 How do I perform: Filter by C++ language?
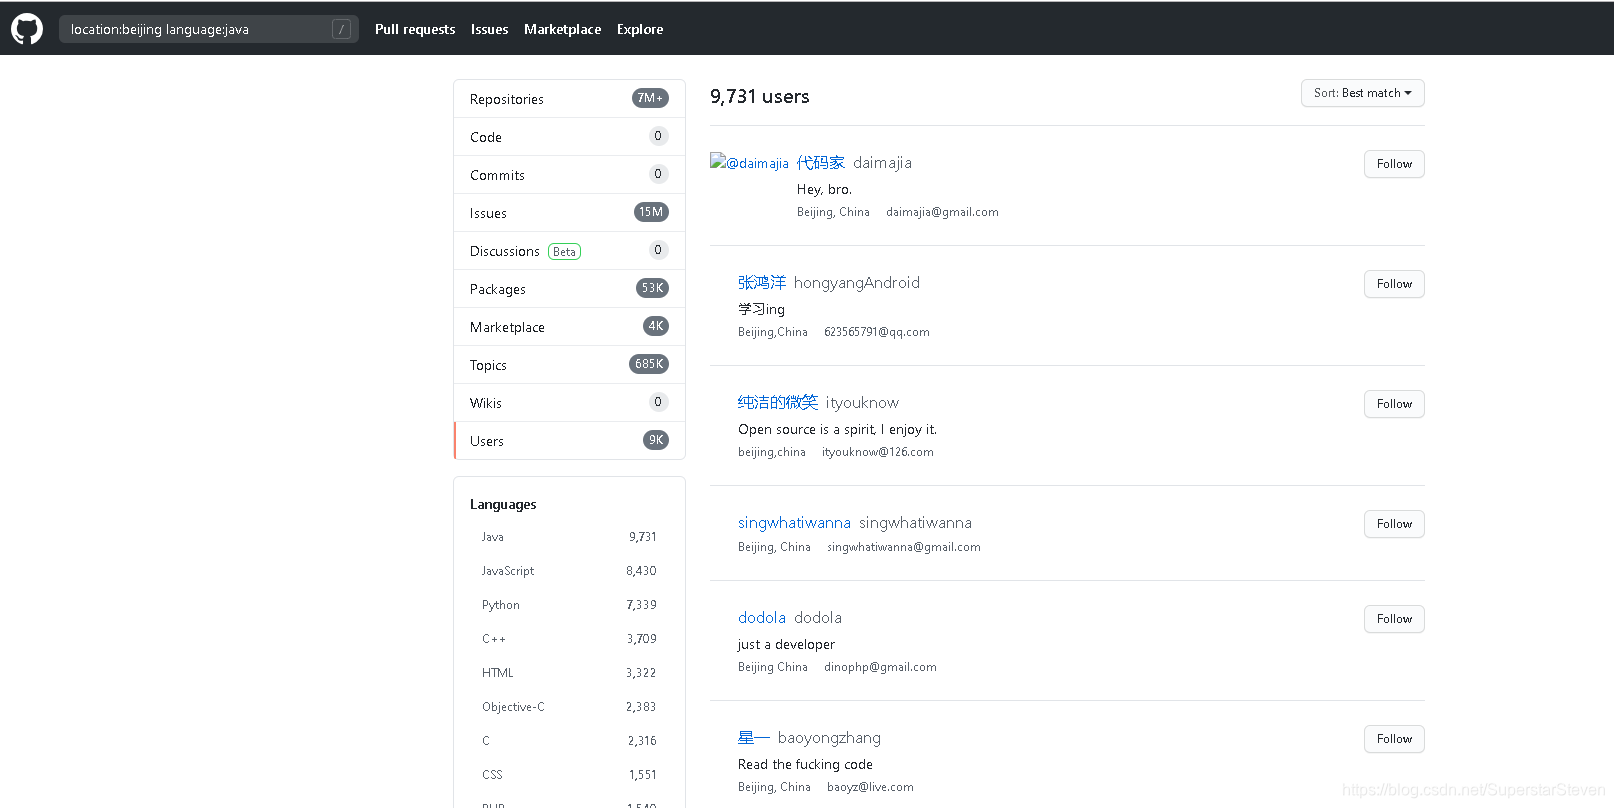[x=569, y=639]
